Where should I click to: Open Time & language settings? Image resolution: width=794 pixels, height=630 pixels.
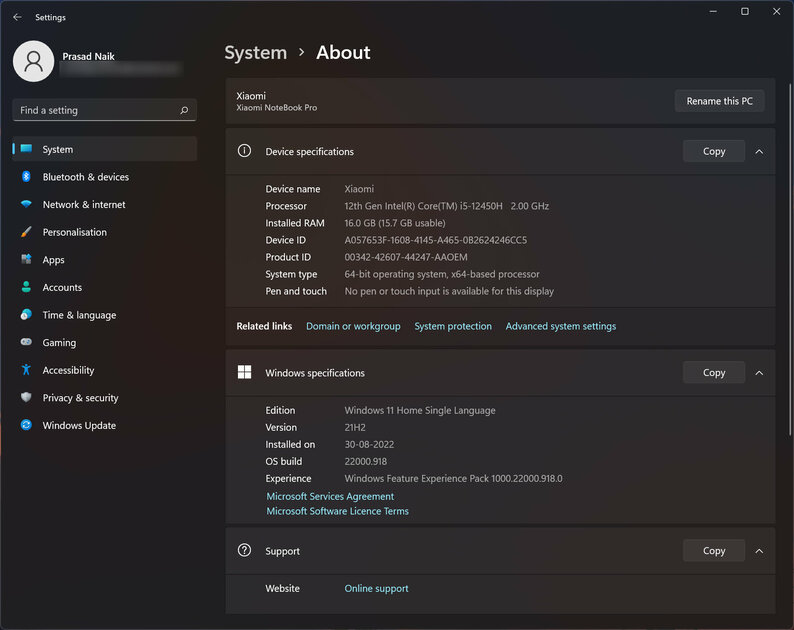pos(105,315)
